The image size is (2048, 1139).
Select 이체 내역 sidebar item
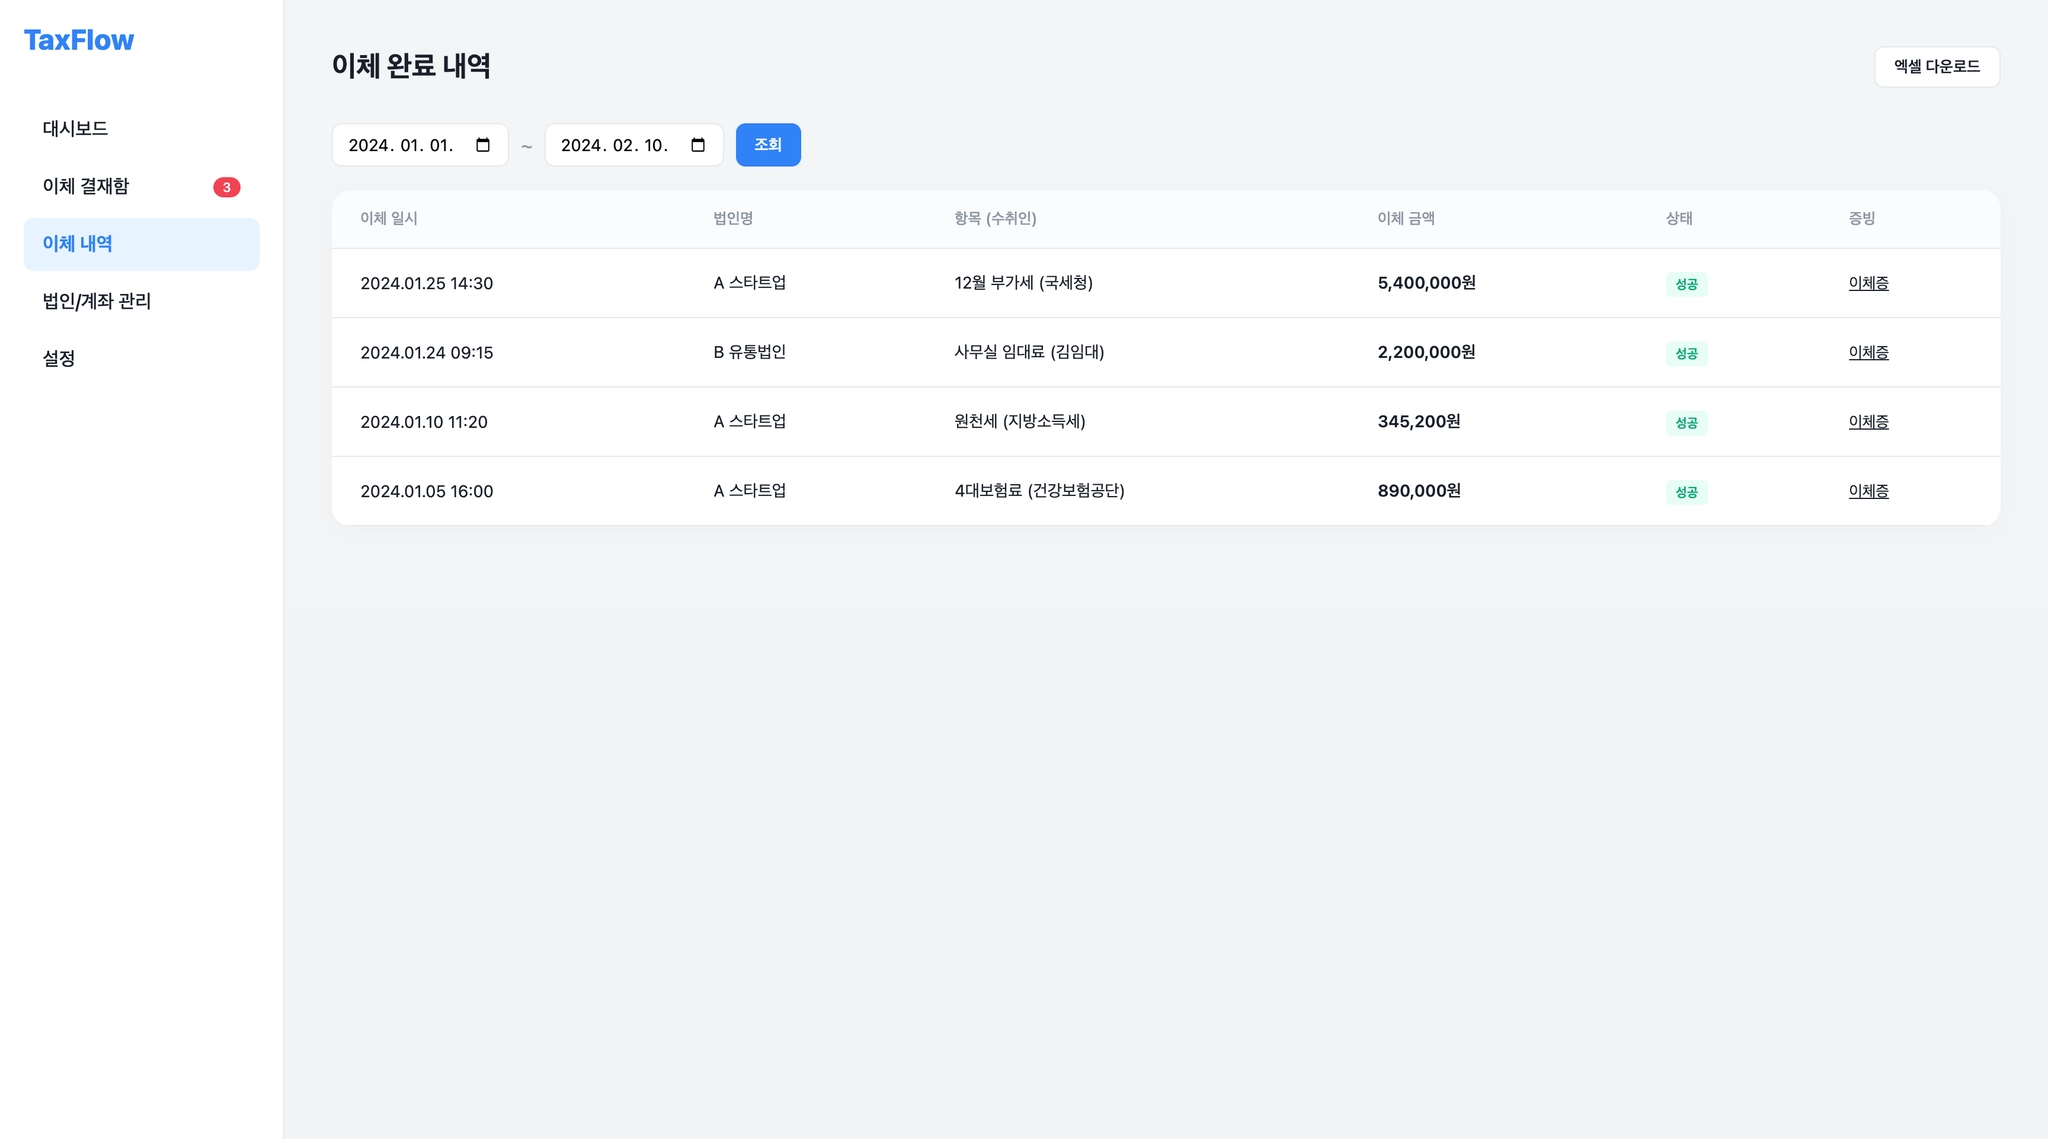pos(78,244)
